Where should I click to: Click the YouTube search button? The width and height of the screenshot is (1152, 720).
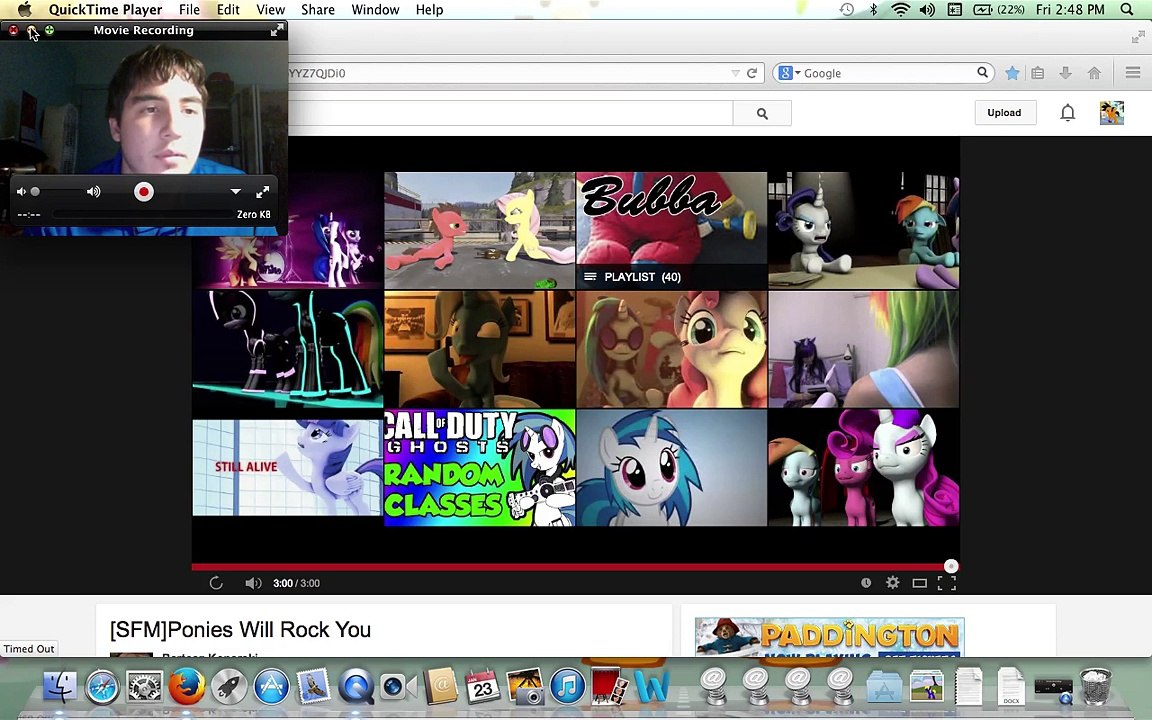tap(762, 113)
